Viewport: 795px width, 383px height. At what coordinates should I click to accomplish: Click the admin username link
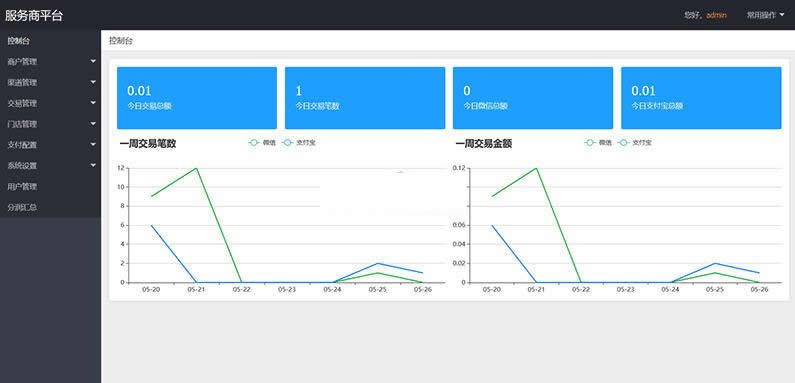[716, 15]
